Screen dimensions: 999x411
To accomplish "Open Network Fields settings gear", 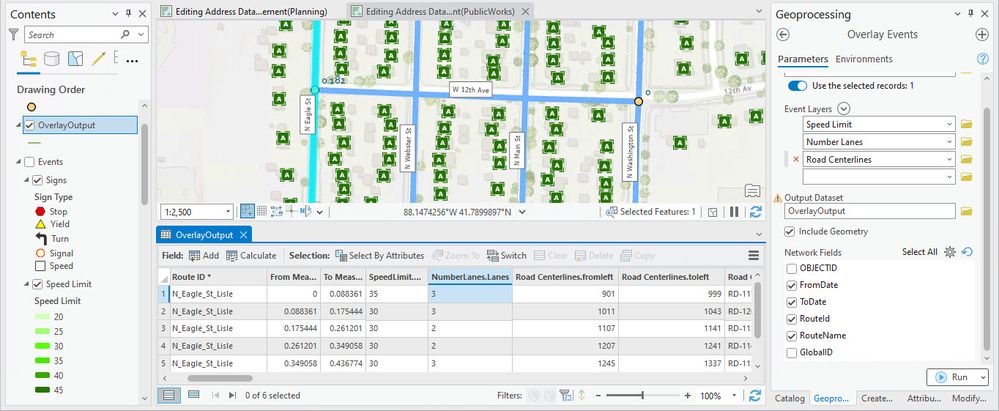I will 950,252.
